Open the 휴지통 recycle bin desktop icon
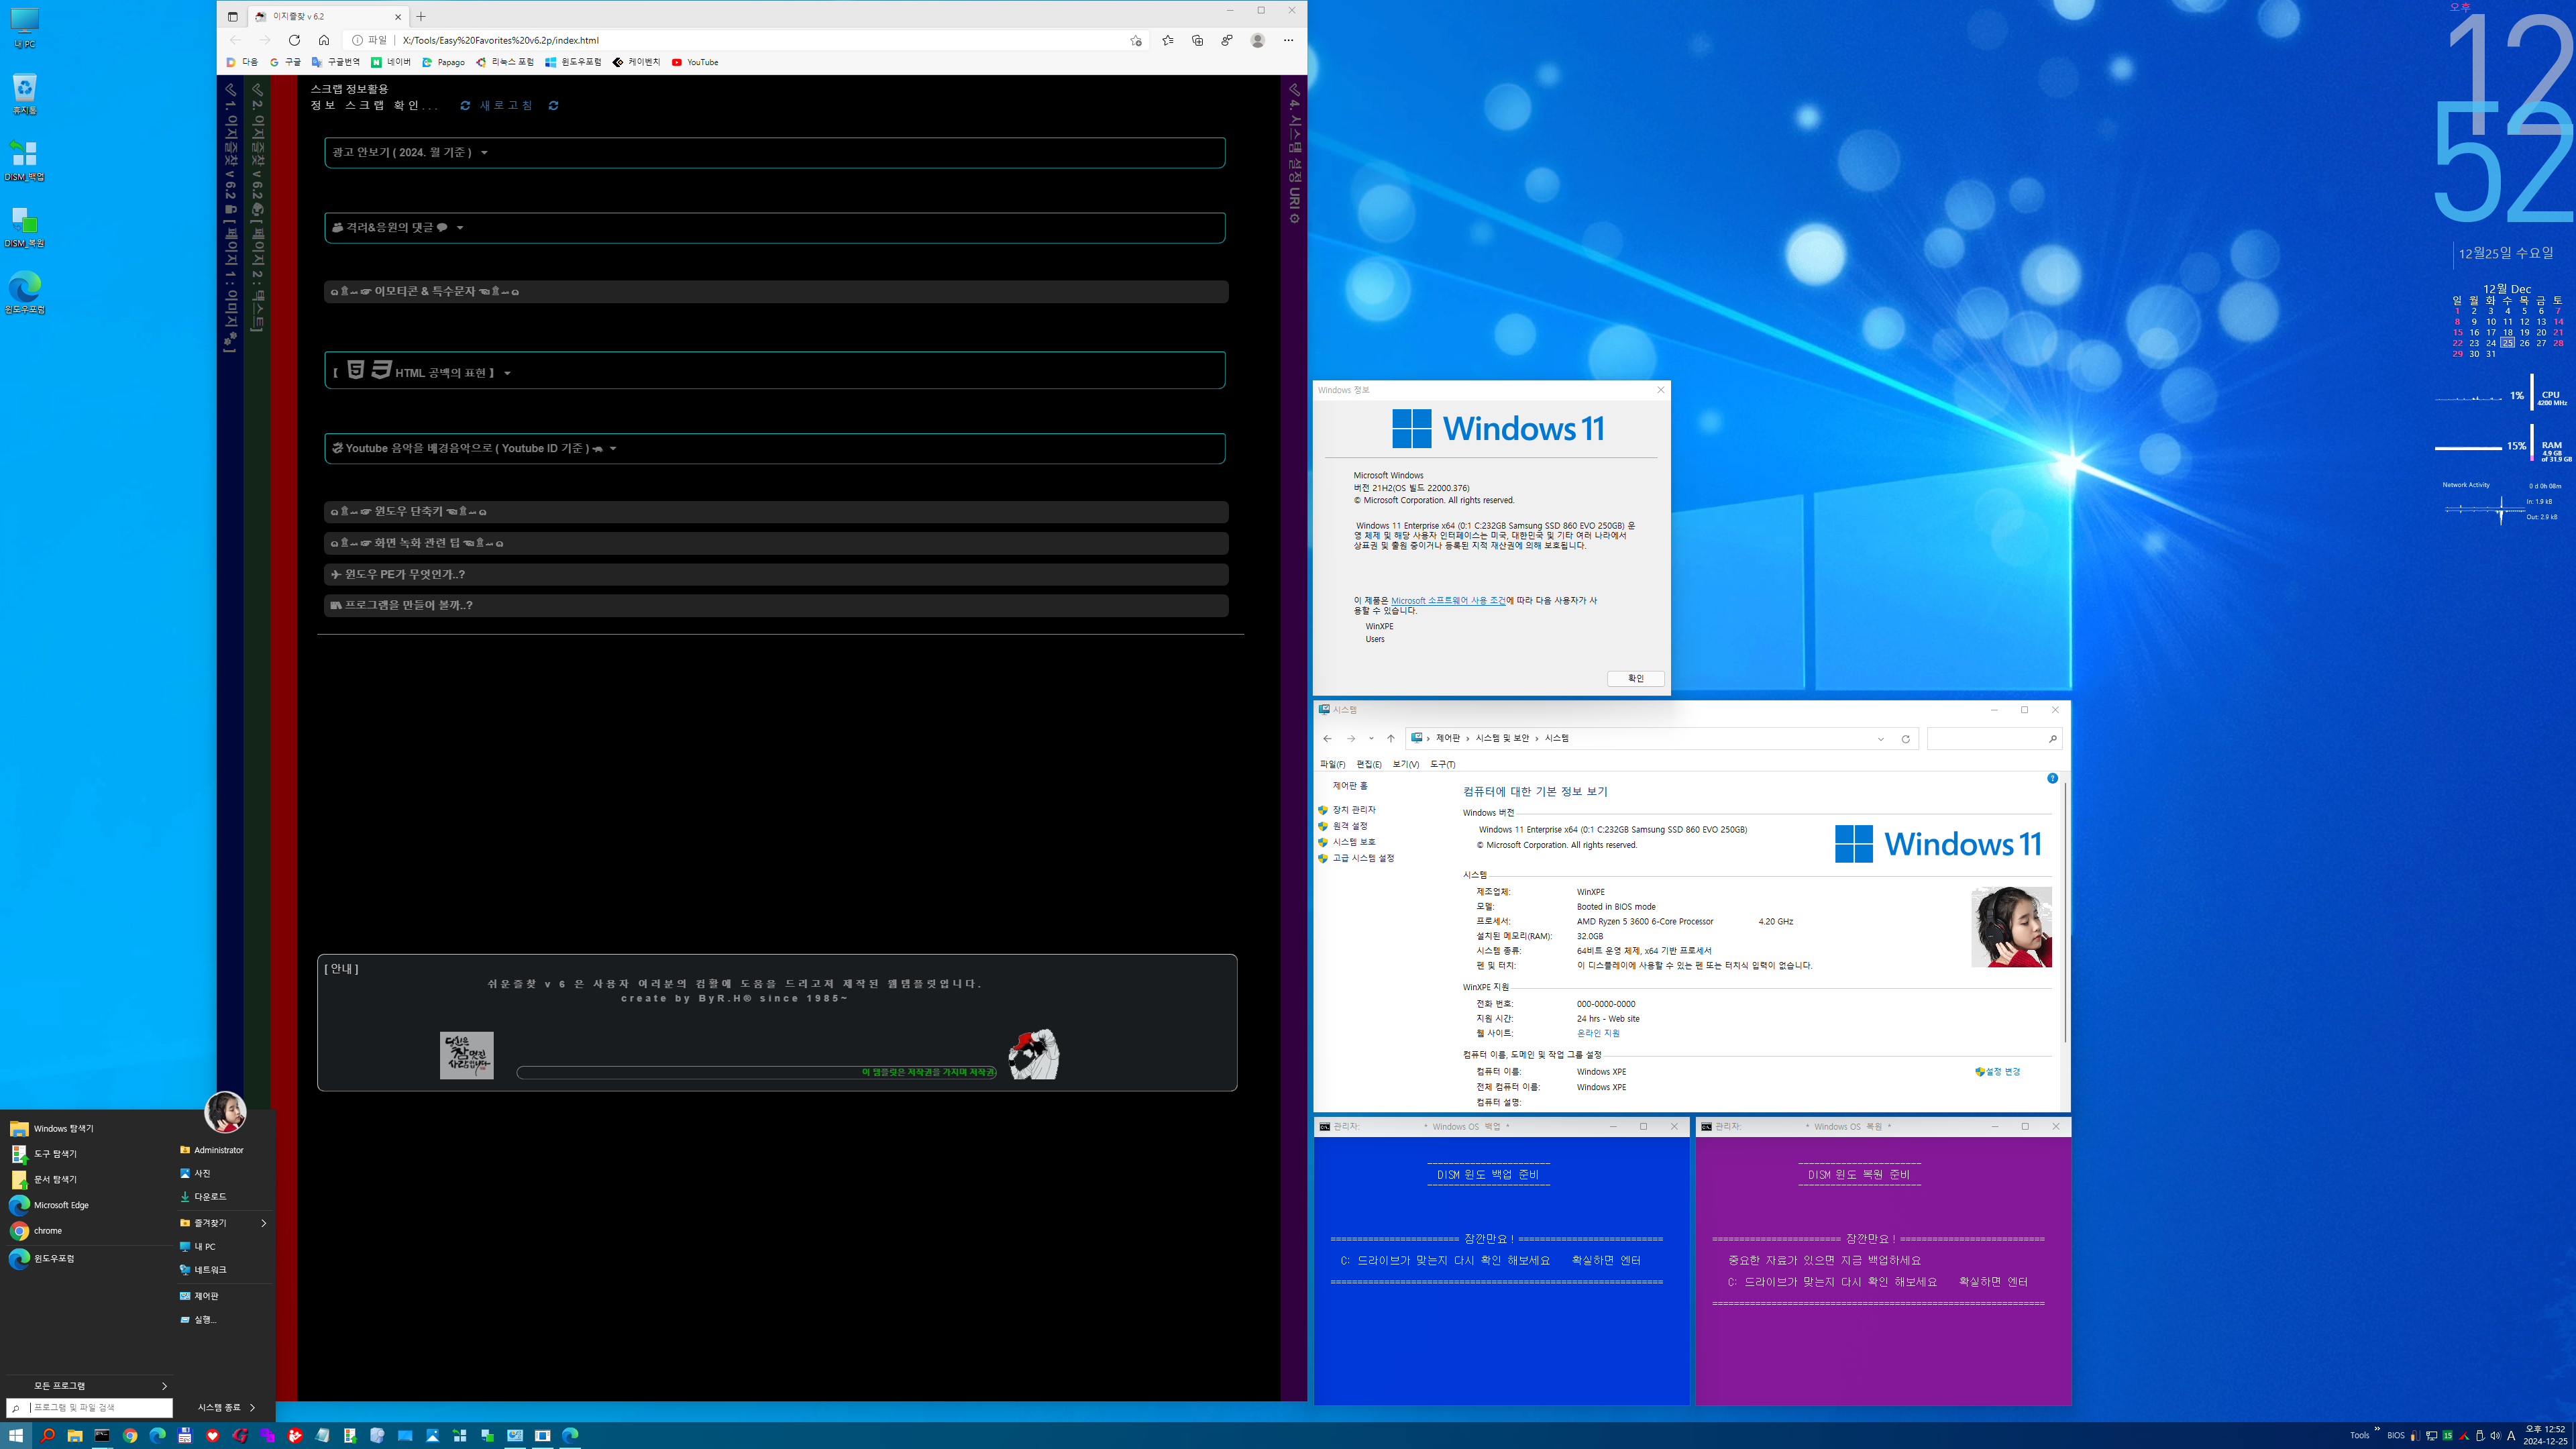2576x1449 pixels. 24,94
